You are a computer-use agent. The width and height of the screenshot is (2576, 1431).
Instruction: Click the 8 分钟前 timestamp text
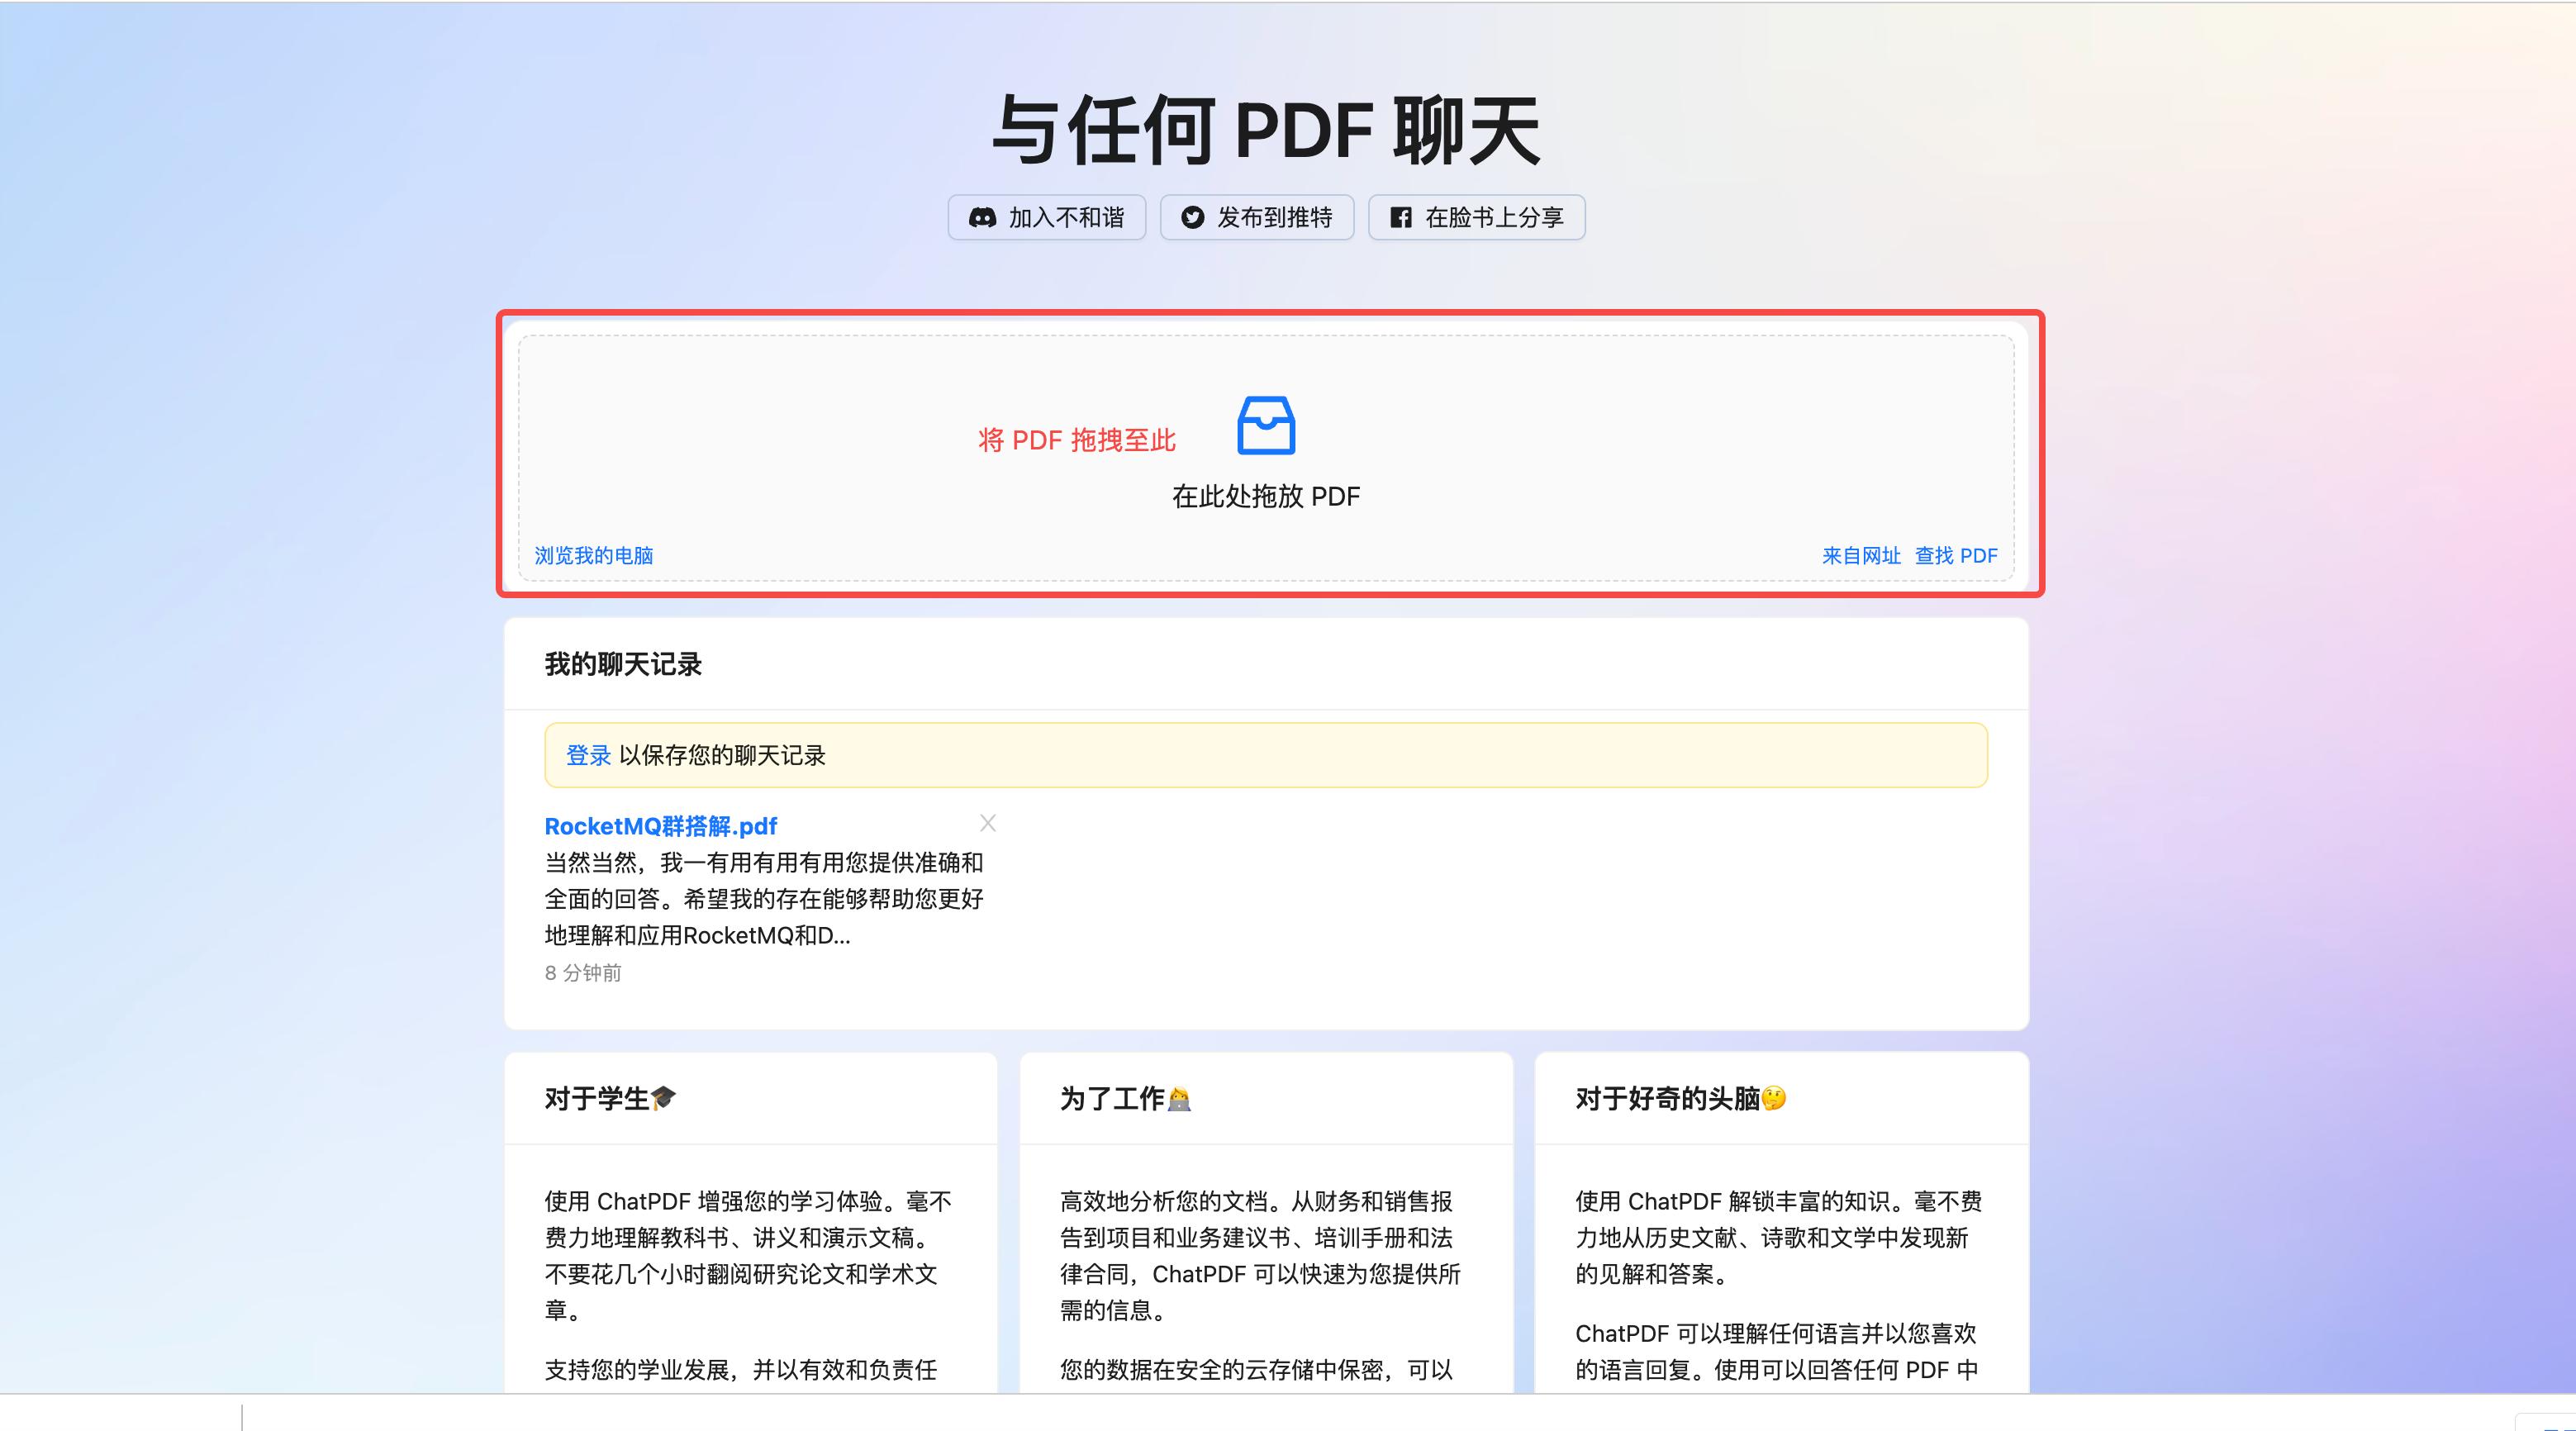coord(581,973)
